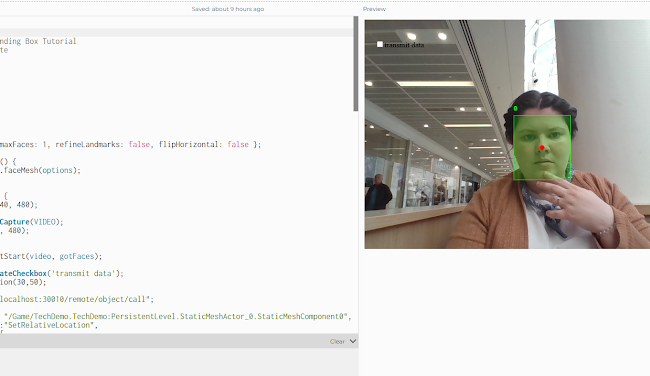
Task: Click the 'Saved: about 9 hours ago' status
Action: click(x=228, y=9)
